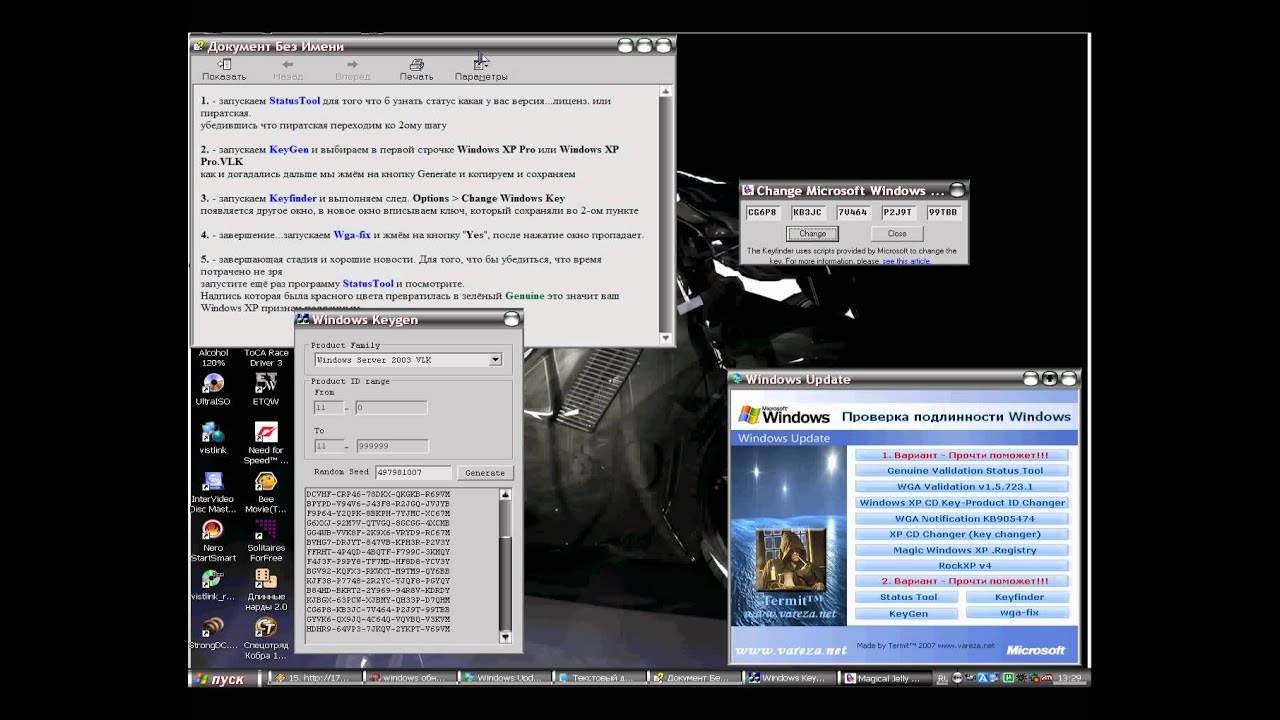Viewport: 1280px width, 720px height.
Task: Open Alcohol 120% desktop shortcut
Action: (213, 356)
